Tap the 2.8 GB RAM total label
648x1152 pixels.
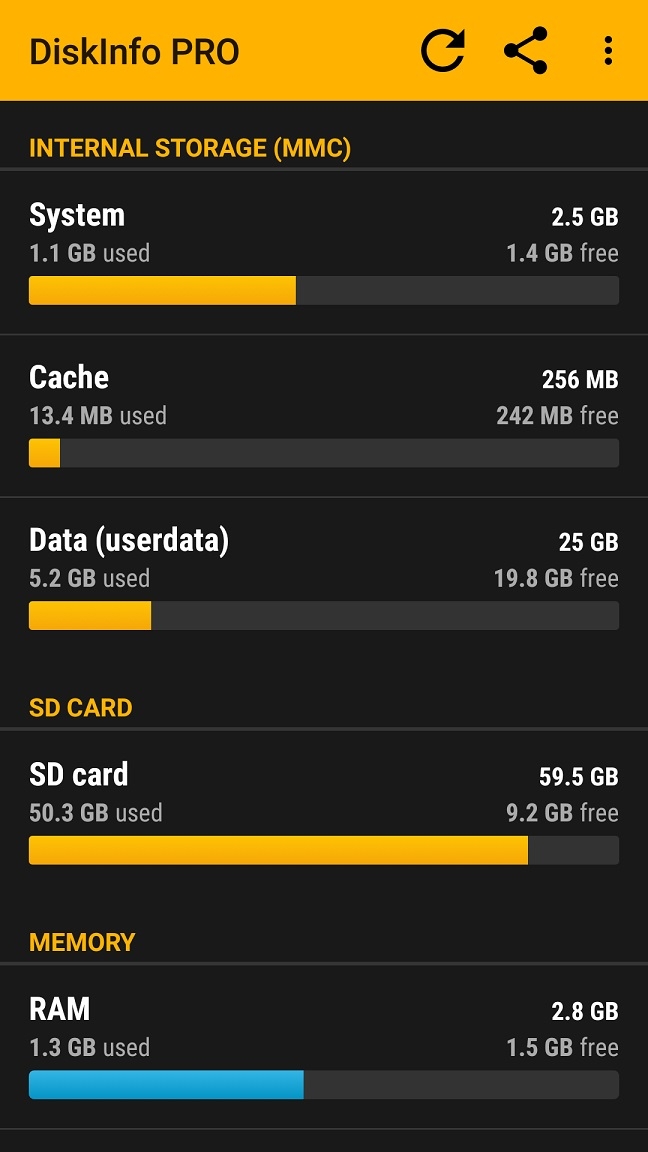coord(585,1012)
